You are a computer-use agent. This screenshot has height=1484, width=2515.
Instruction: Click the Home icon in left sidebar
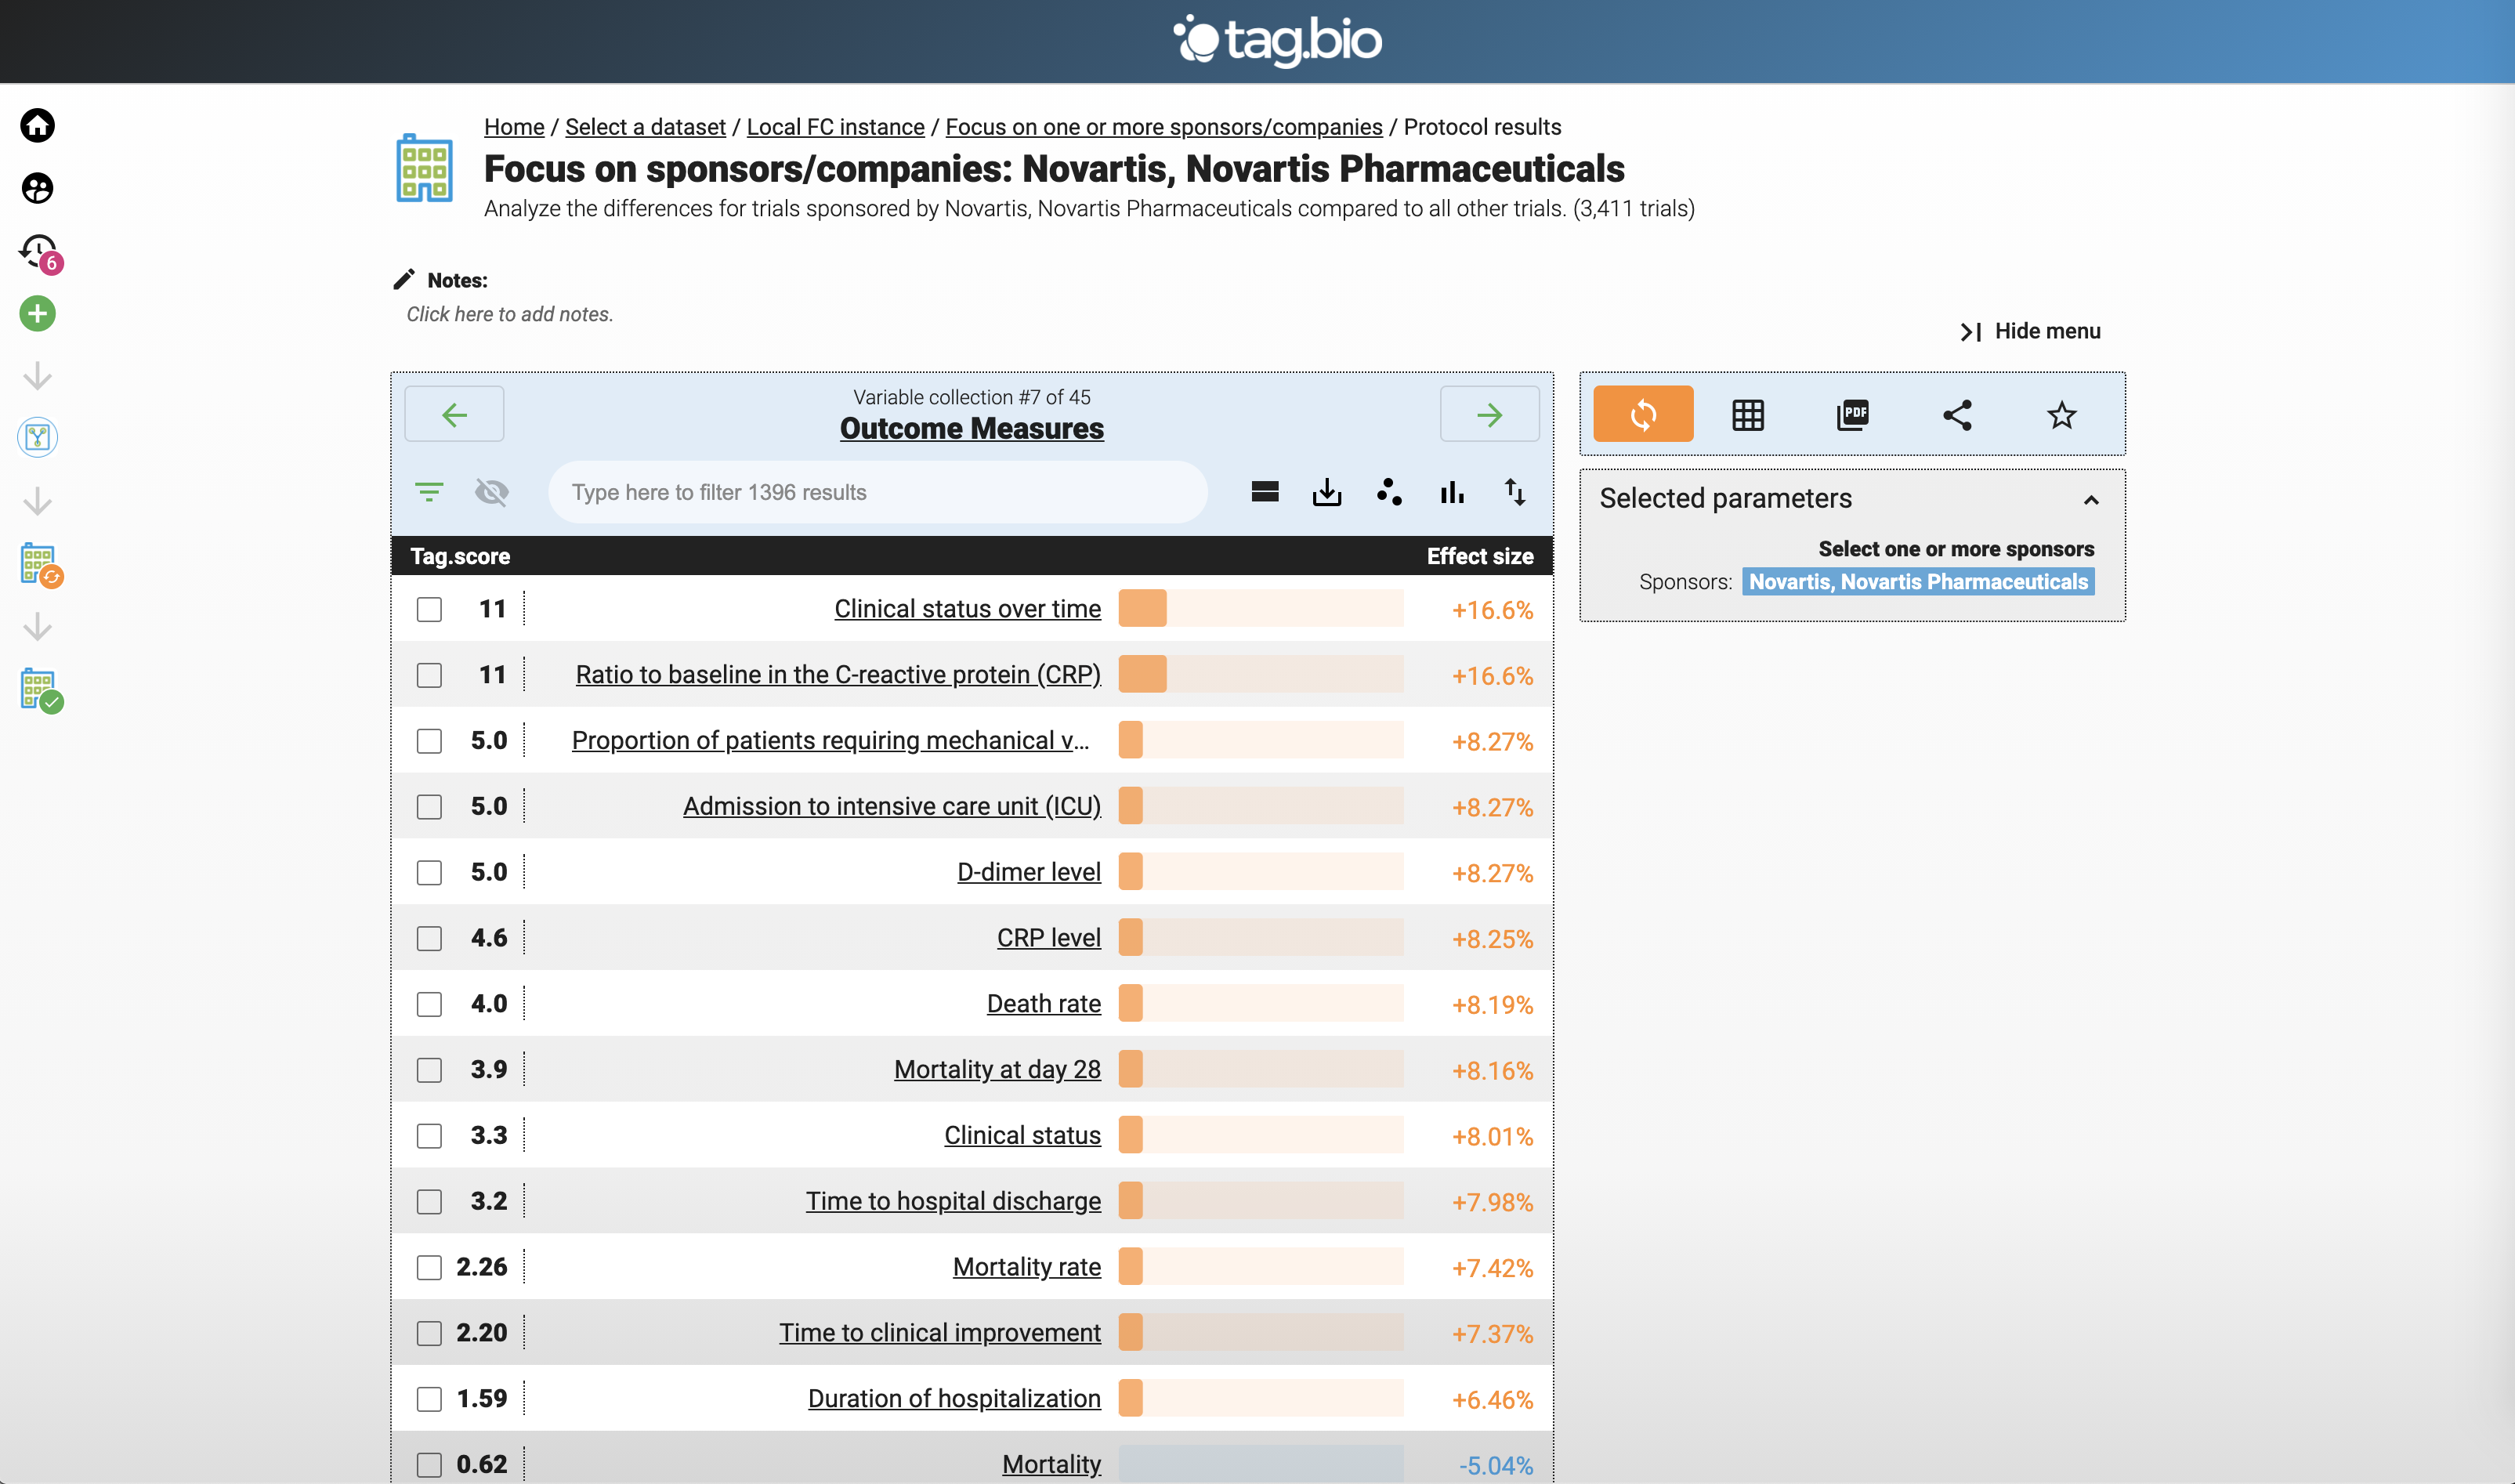37,126
